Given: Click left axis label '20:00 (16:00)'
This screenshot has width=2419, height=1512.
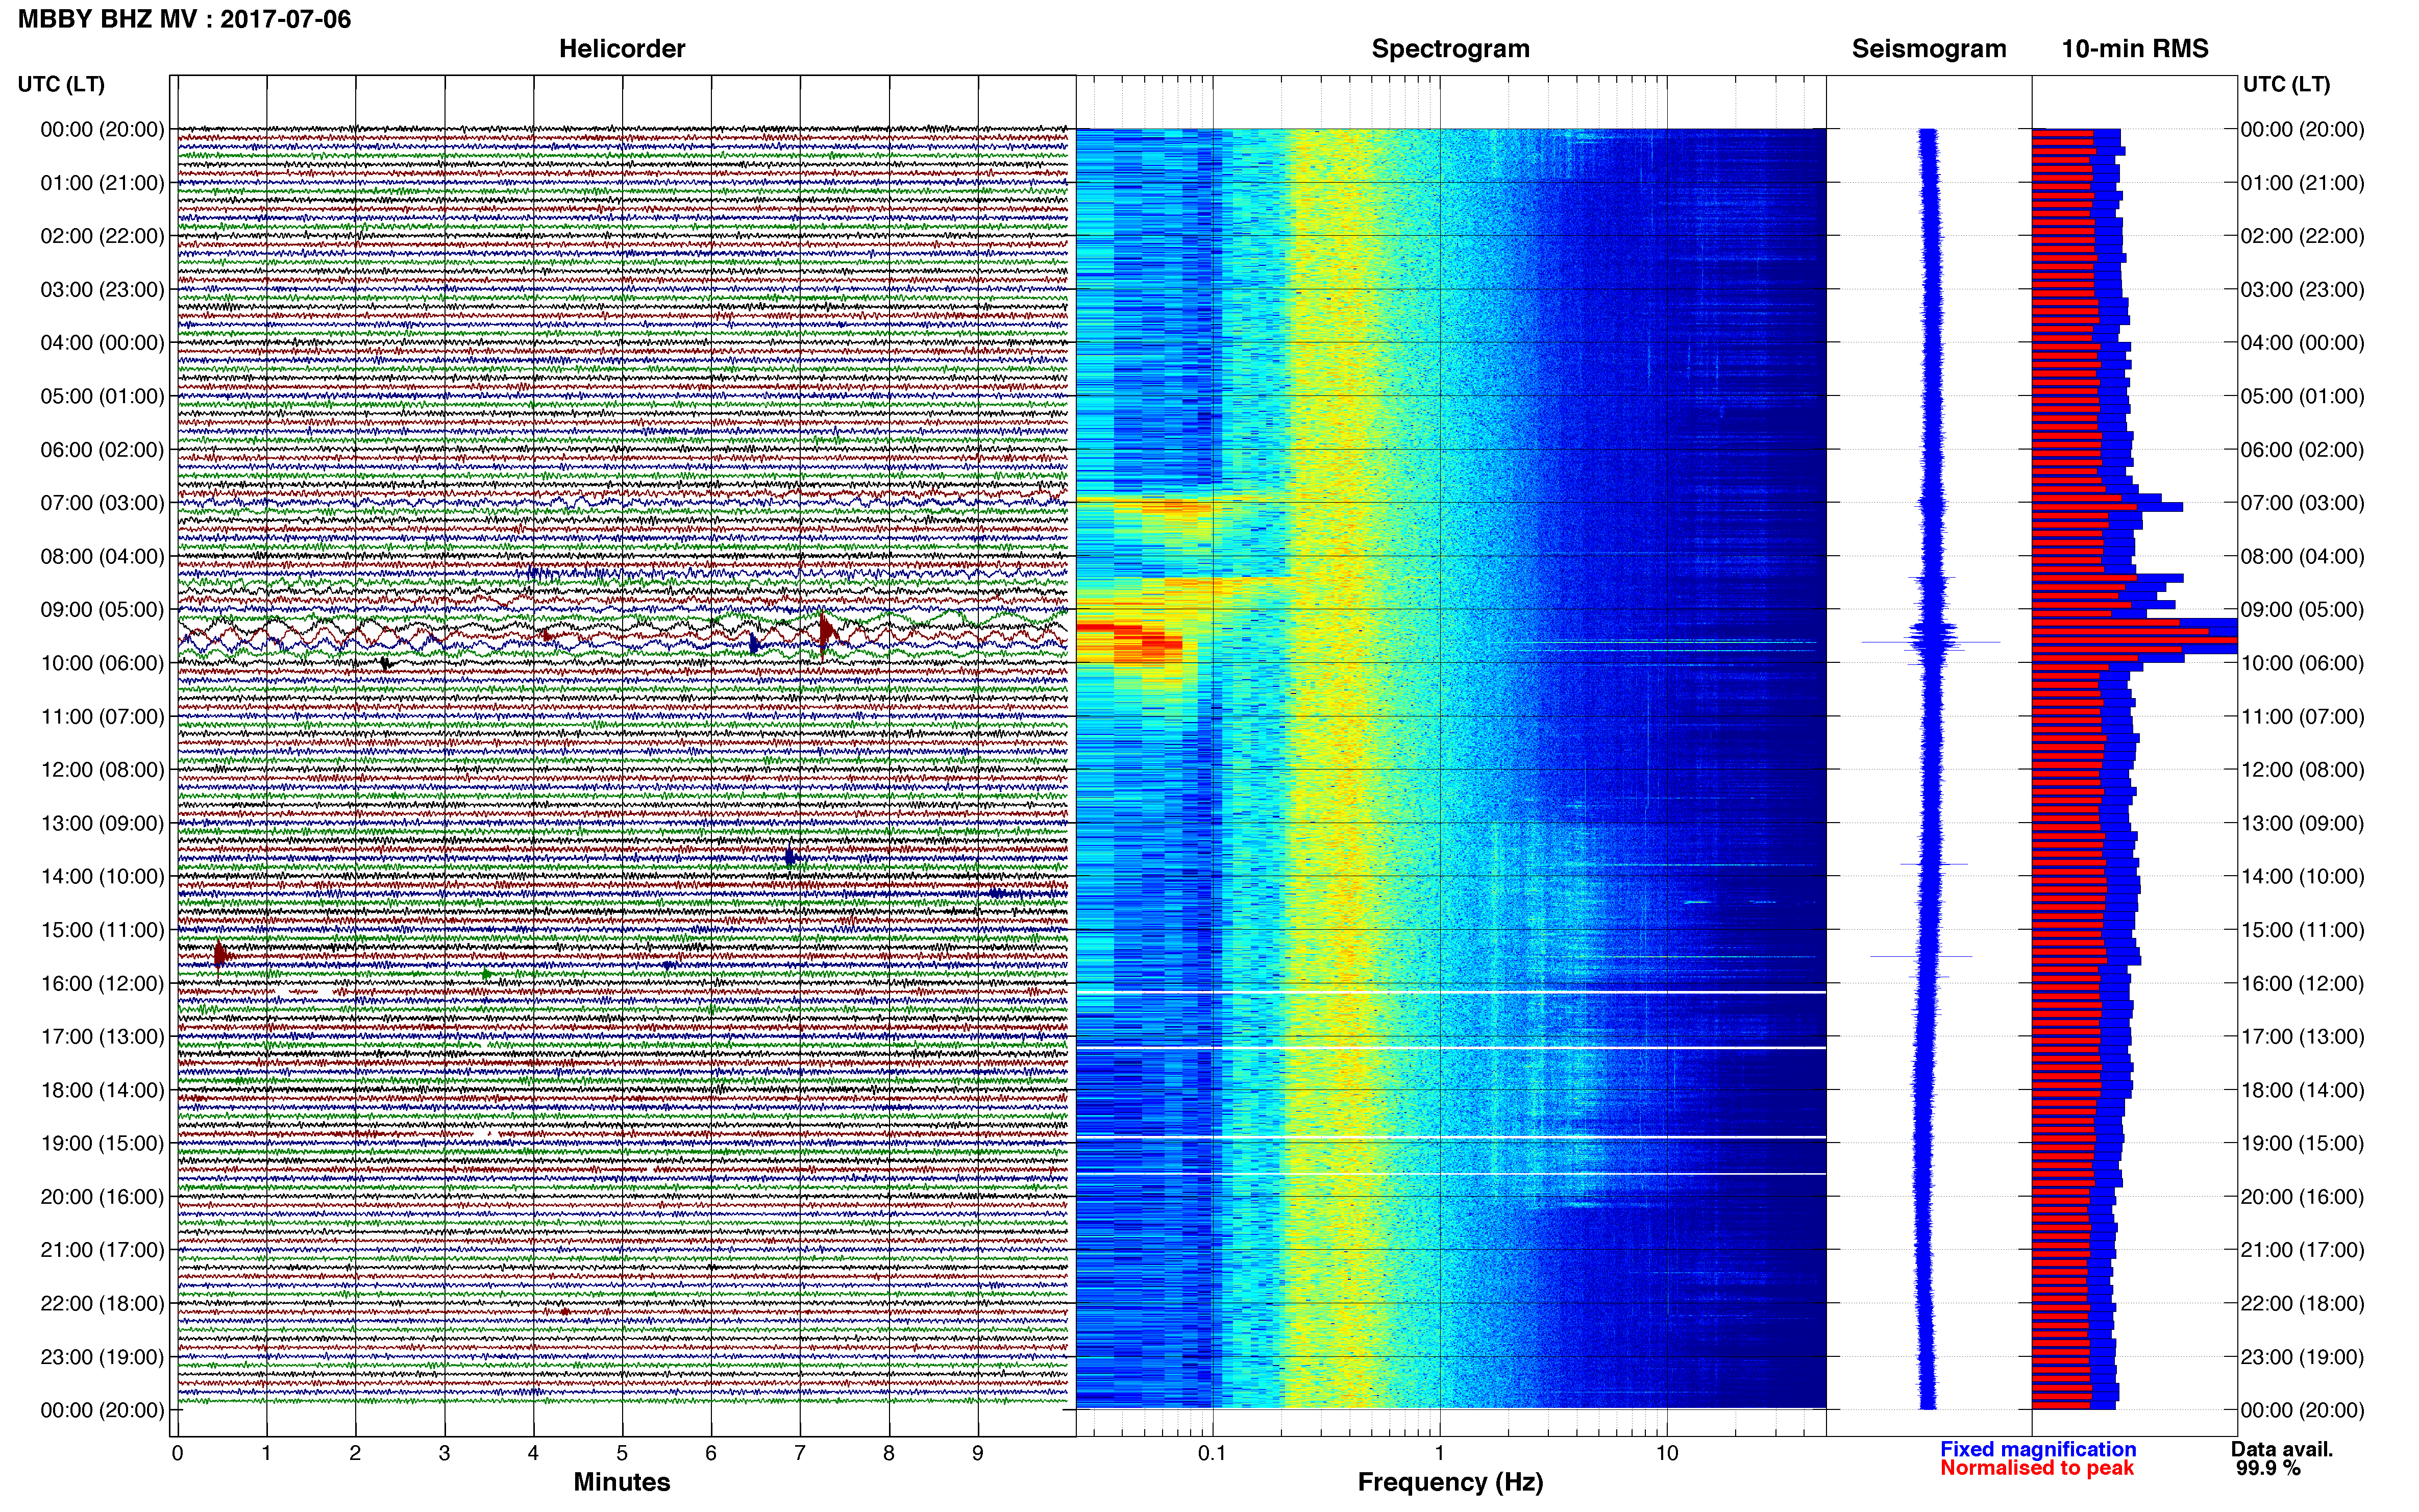Looking at the screenshot, I should tap(102, 1197).
